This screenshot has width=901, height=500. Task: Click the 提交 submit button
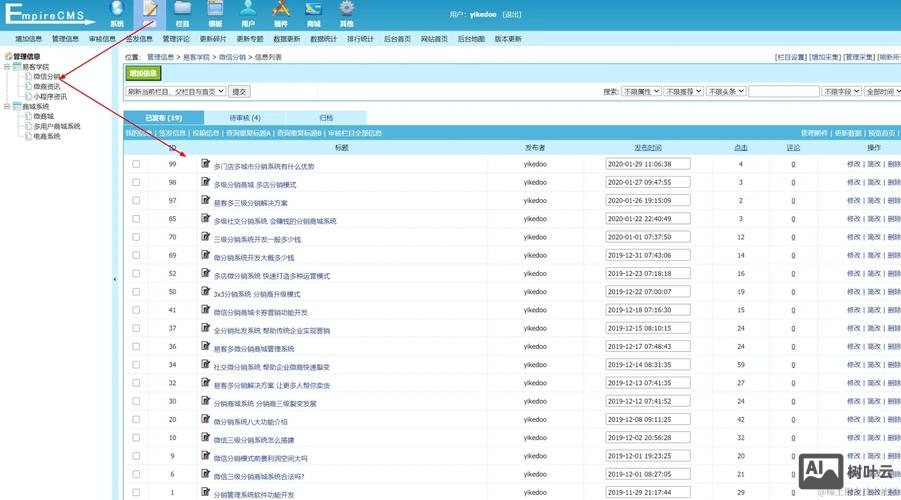point(239,91)
